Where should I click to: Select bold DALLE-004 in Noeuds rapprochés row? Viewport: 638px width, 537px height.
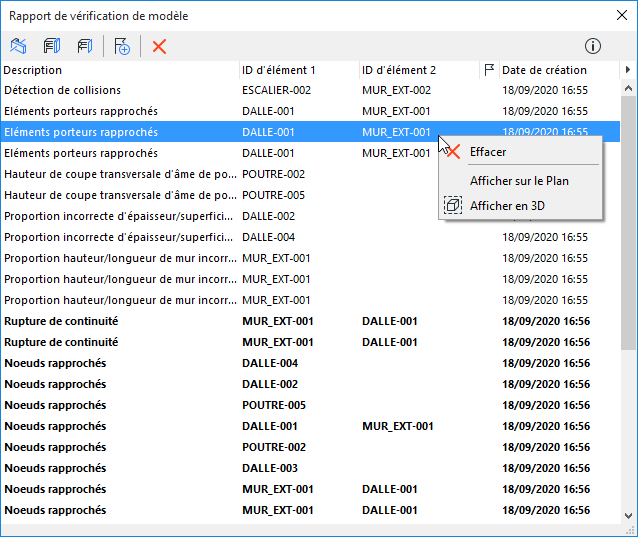[x=270, y=363]
